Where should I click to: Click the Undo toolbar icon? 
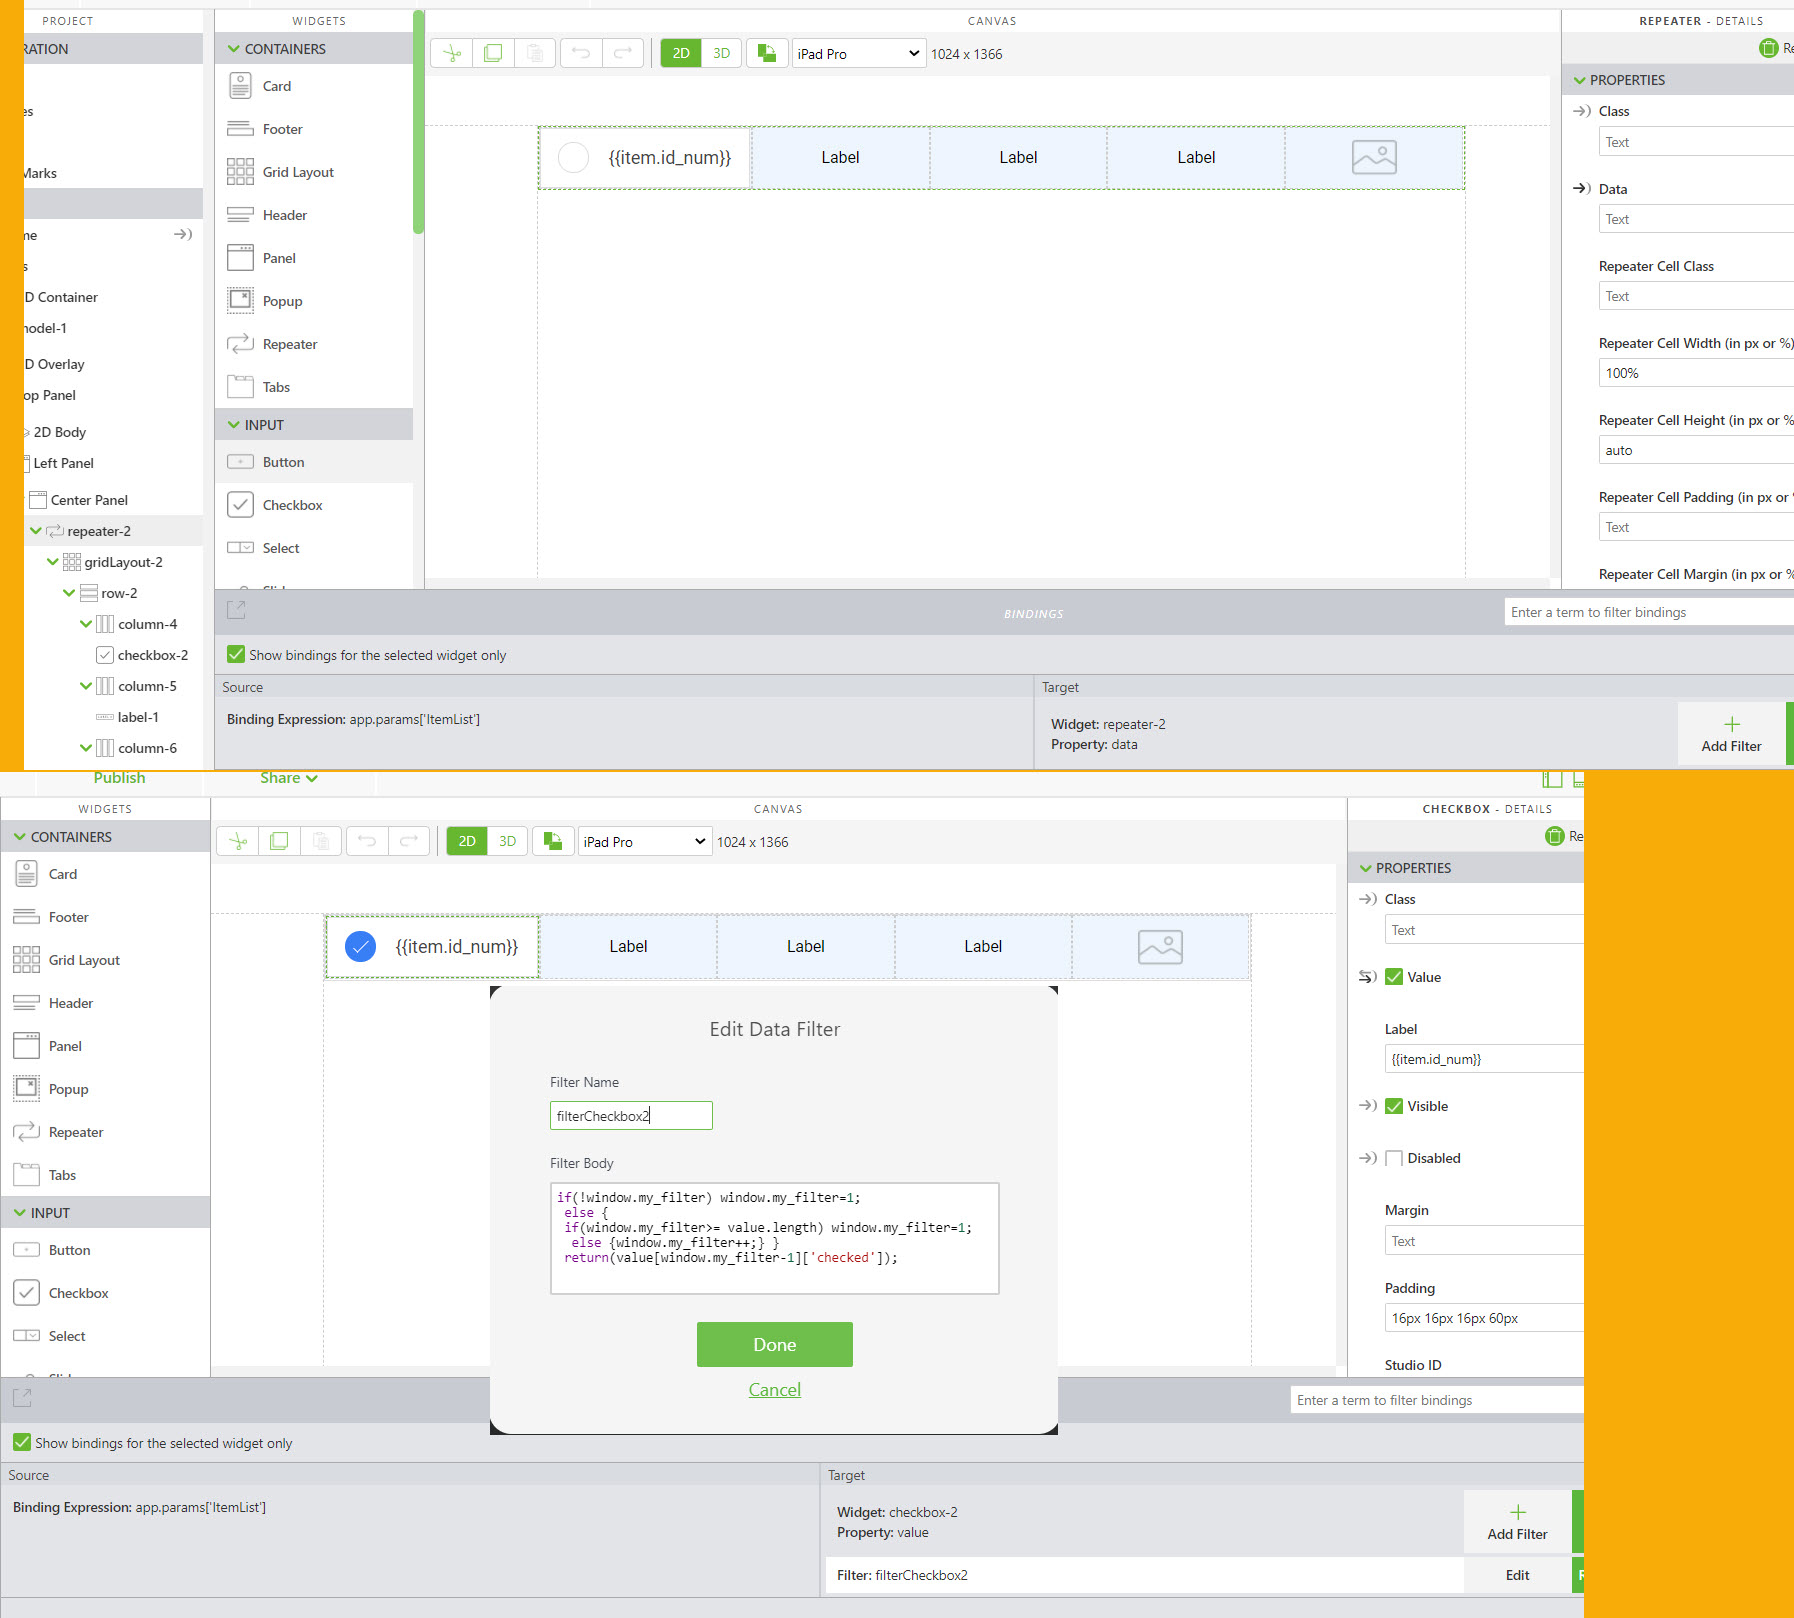[581, 53]
